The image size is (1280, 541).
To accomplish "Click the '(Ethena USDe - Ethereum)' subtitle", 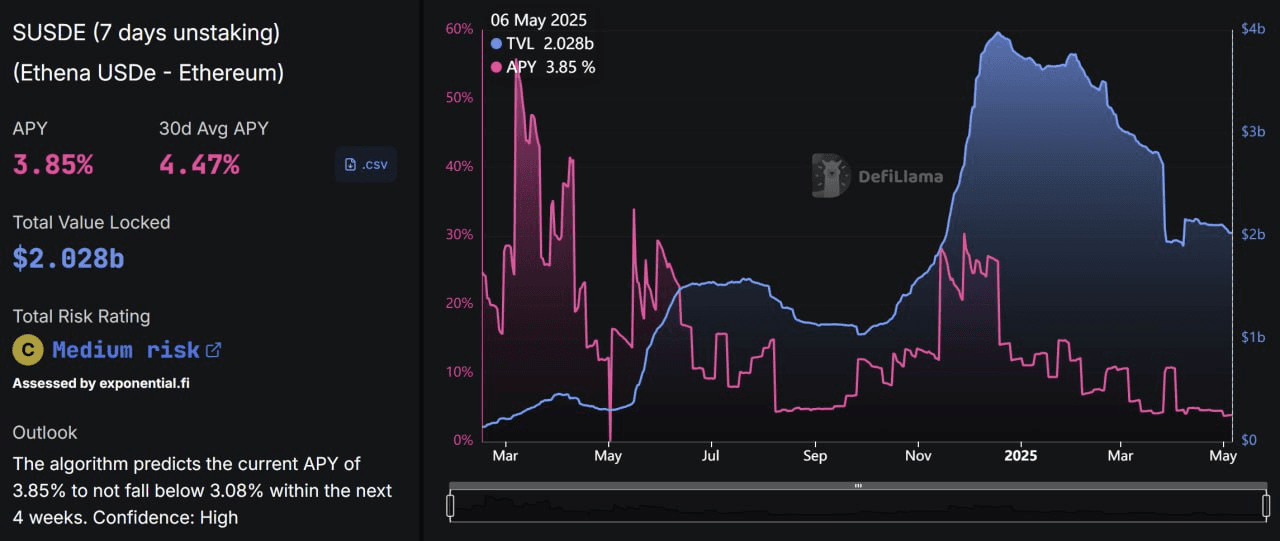I will point(148,73).
